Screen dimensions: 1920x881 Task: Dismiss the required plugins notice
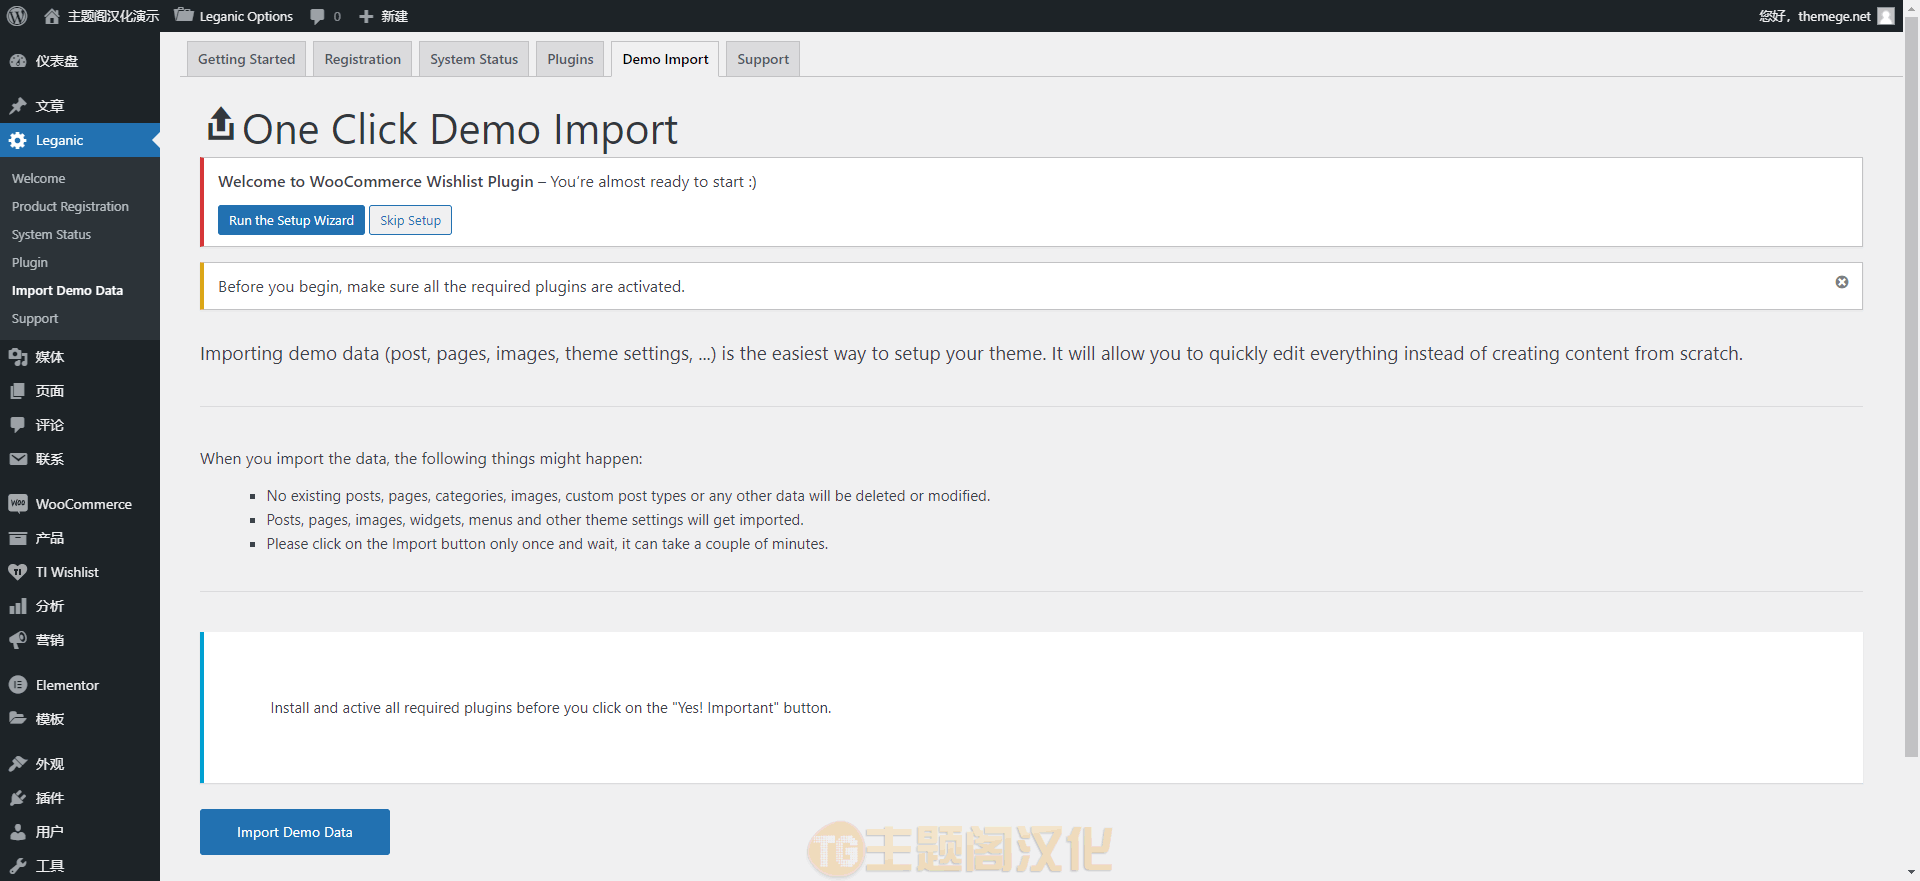click(1842, 282)
